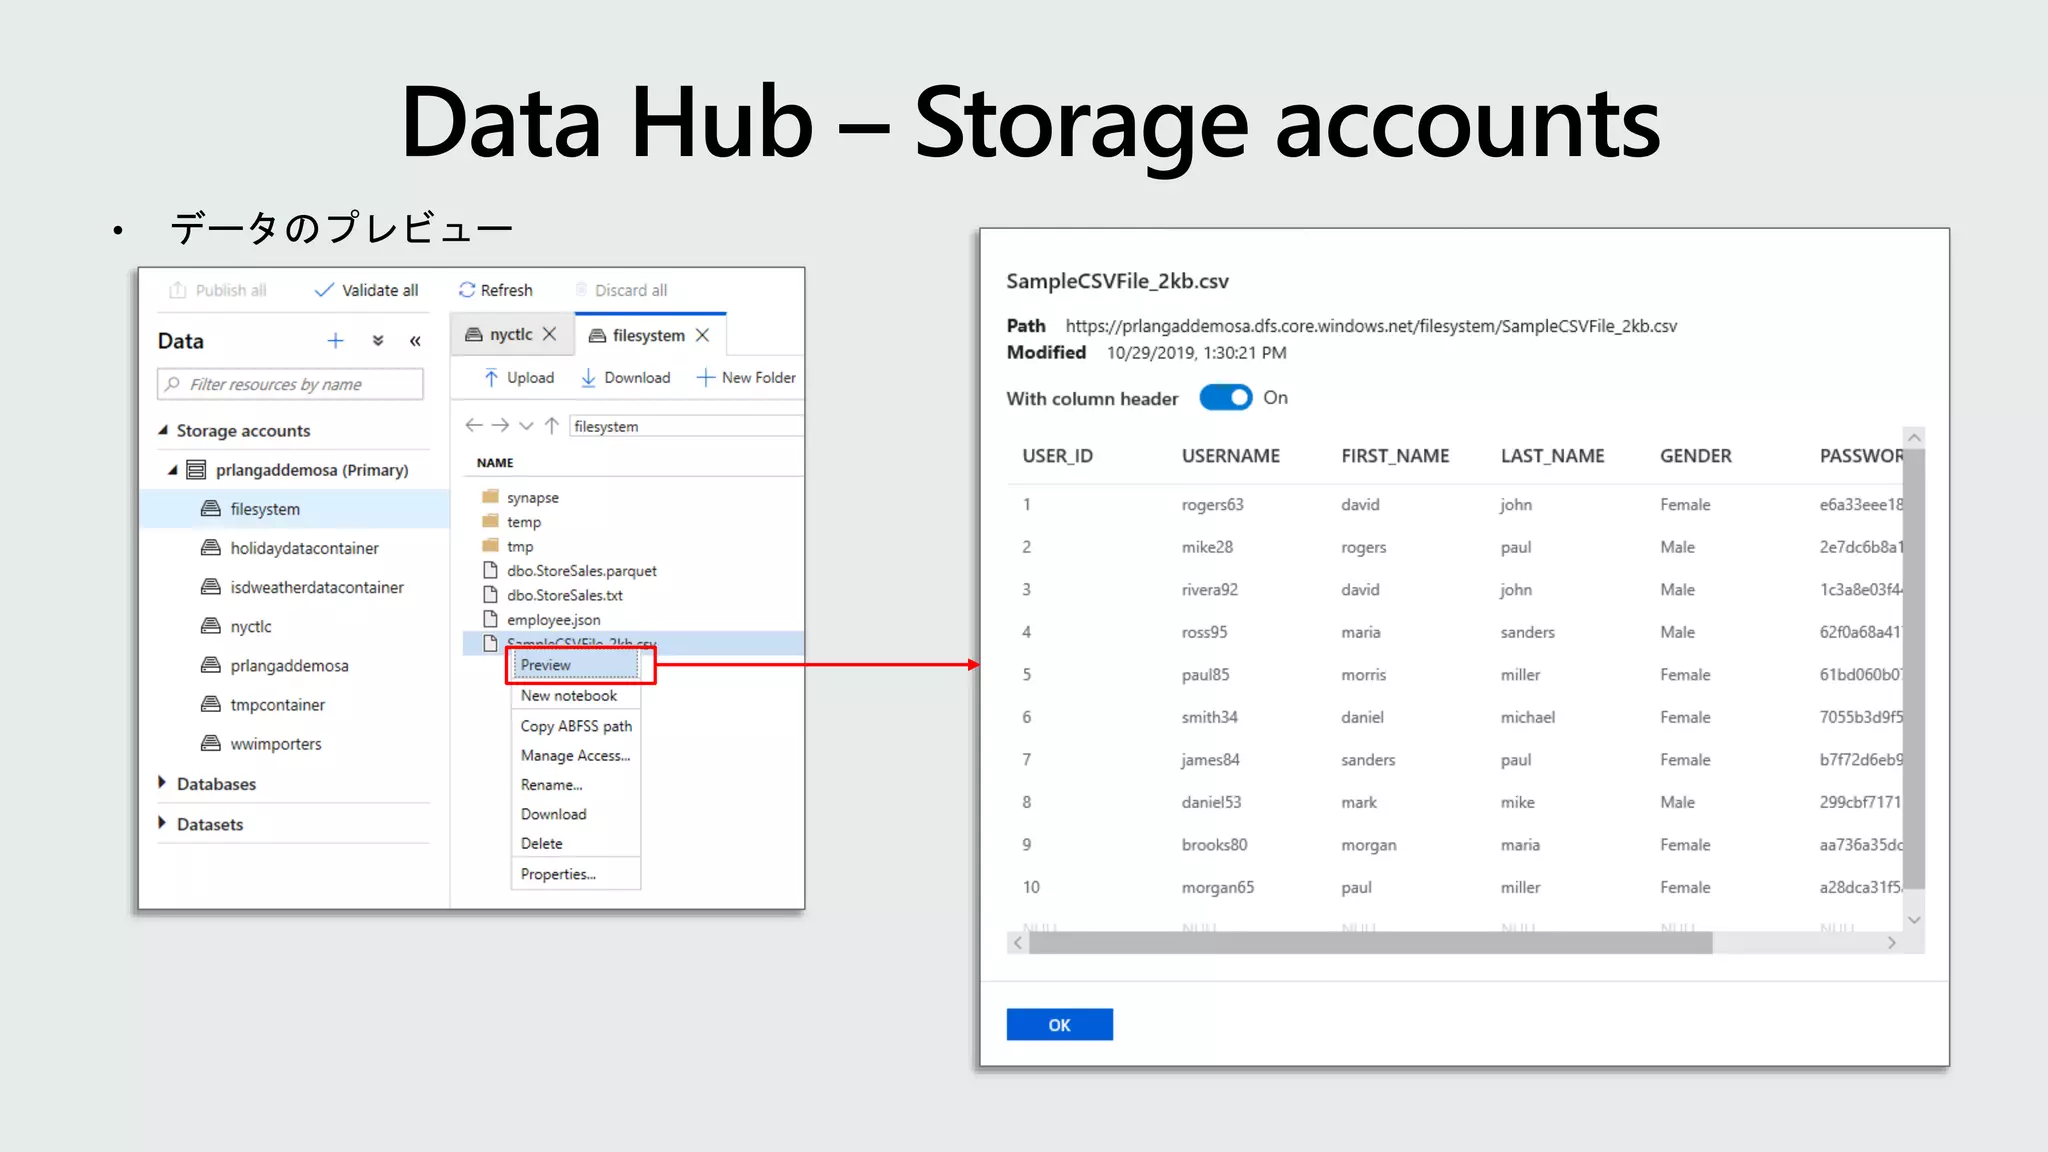Screen dimensions: 2048x1152
Task: Click the collapse panel double-chevron icon
Action: [x=415, y=341]
